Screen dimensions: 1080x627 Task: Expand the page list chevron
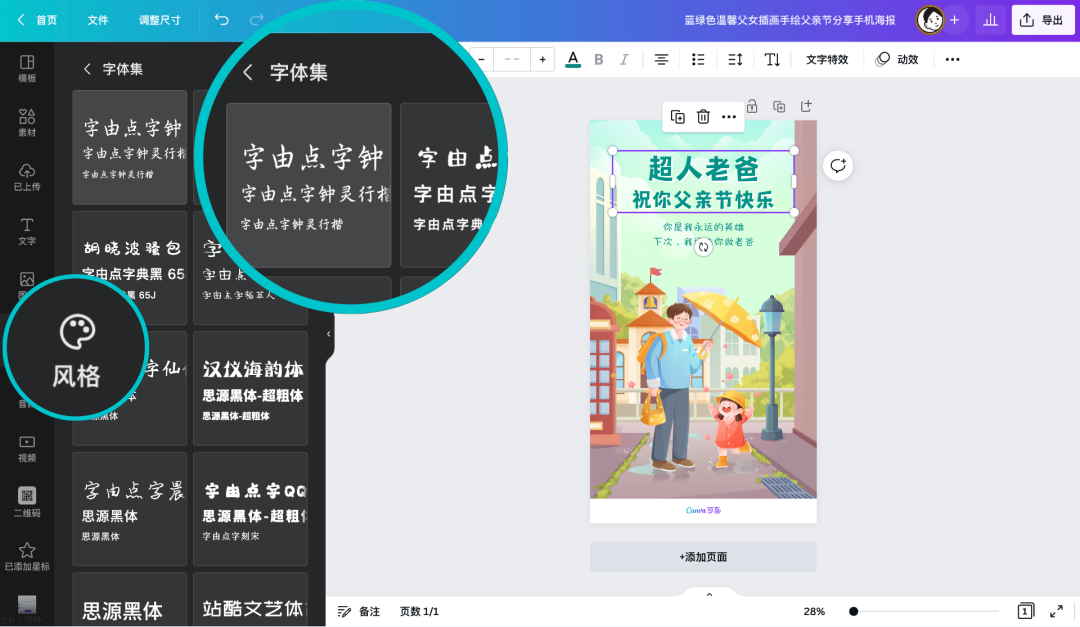pyautogui.click(x=709, y=595)
